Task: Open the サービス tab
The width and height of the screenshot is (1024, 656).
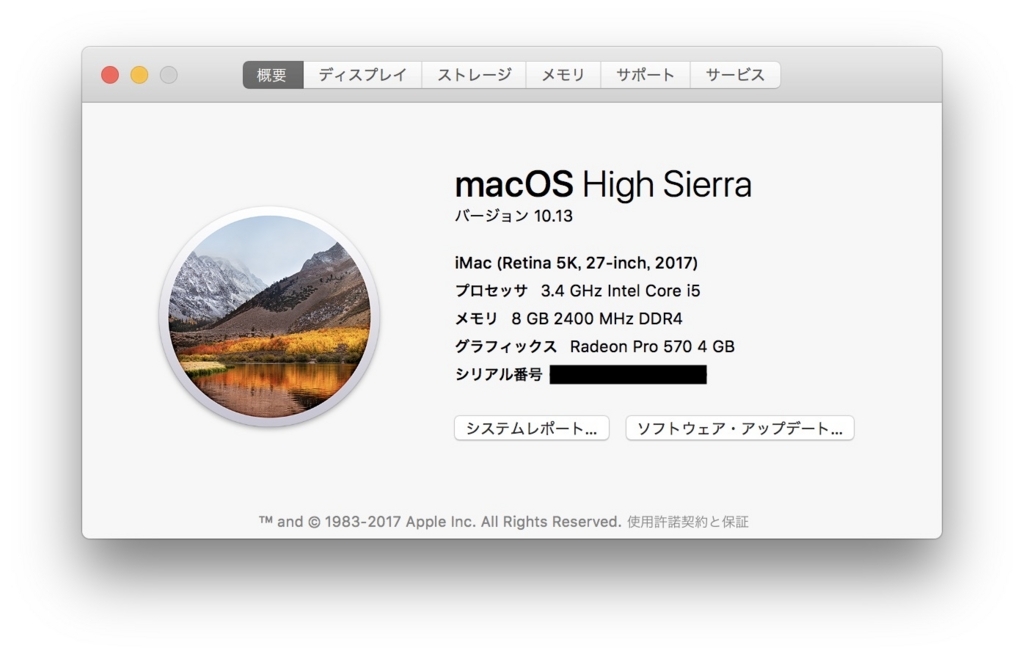Action: [734, 74]
